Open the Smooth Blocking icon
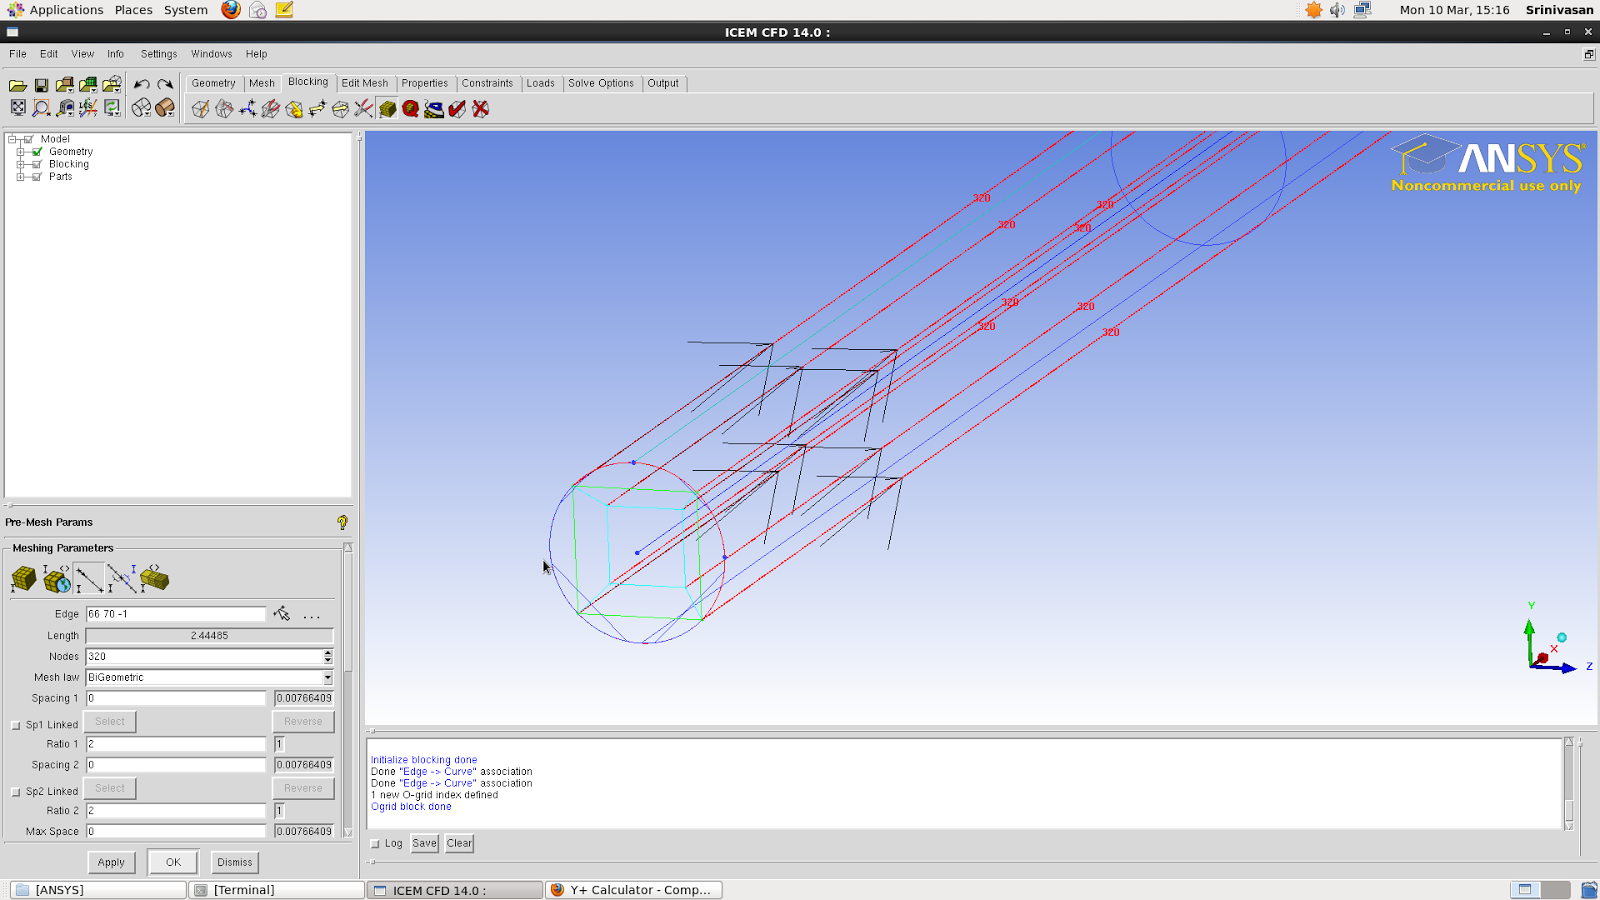The height and width of the screenshot is (900, 1600). pyautogui.click(x=434, y=109)
